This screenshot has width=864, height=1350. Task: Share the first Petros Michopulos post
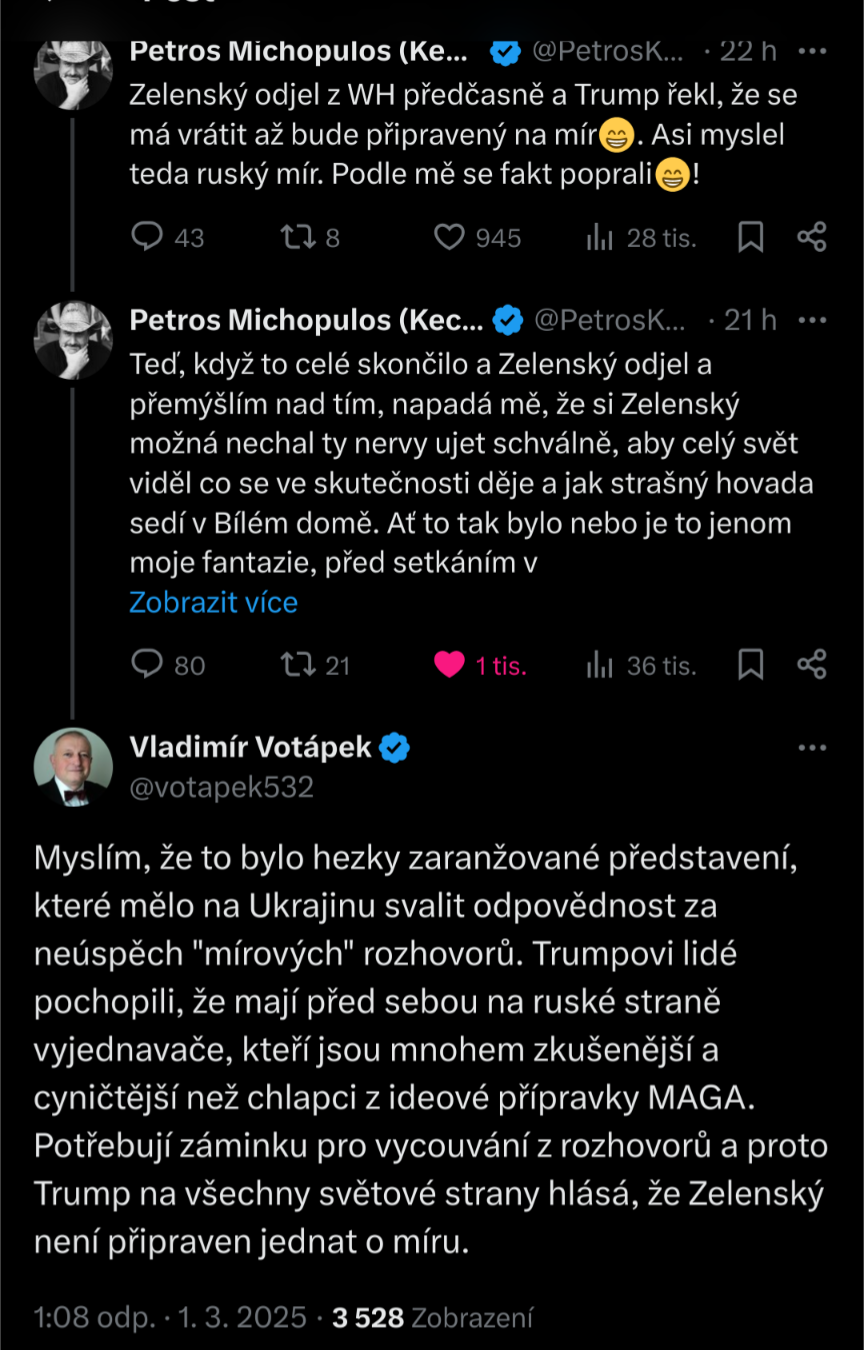[811, 237]
